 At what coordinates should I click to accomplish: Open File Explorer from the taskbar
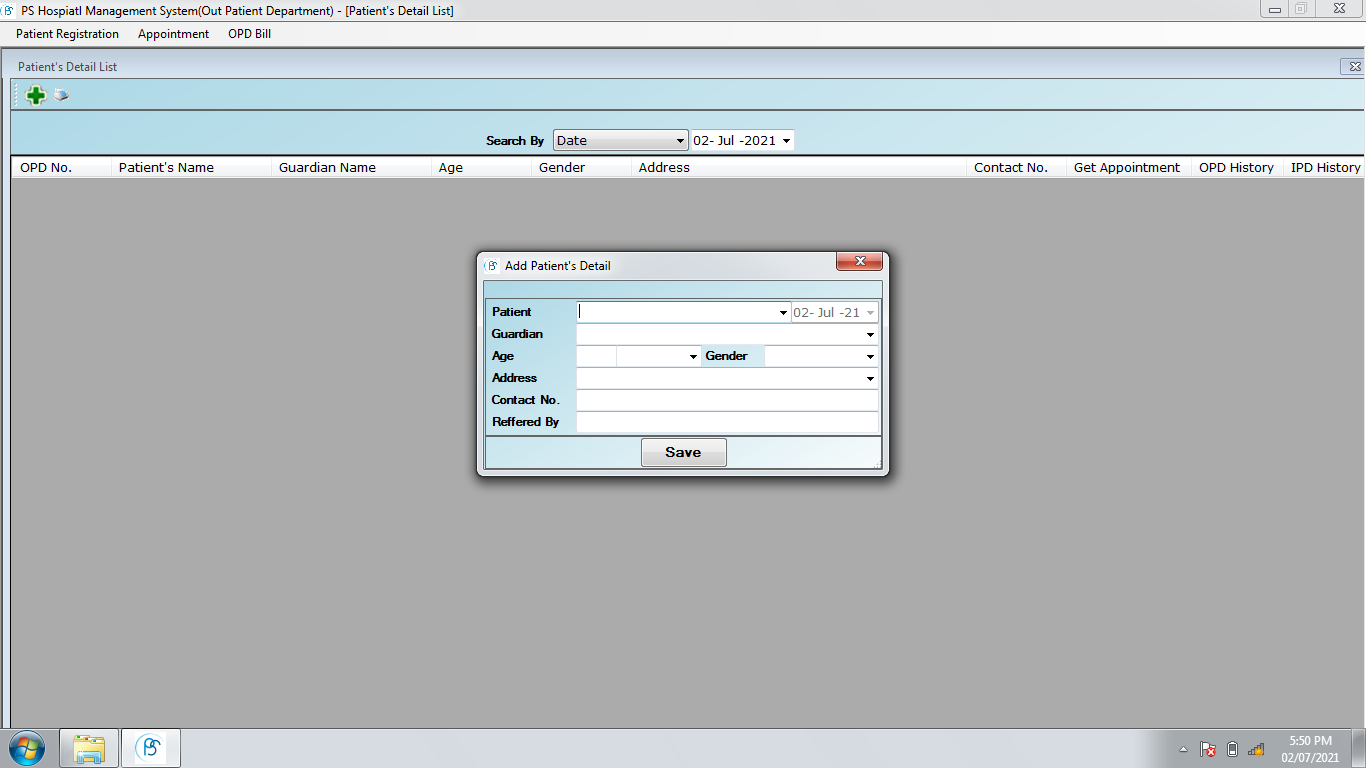[x=89, y=748]
